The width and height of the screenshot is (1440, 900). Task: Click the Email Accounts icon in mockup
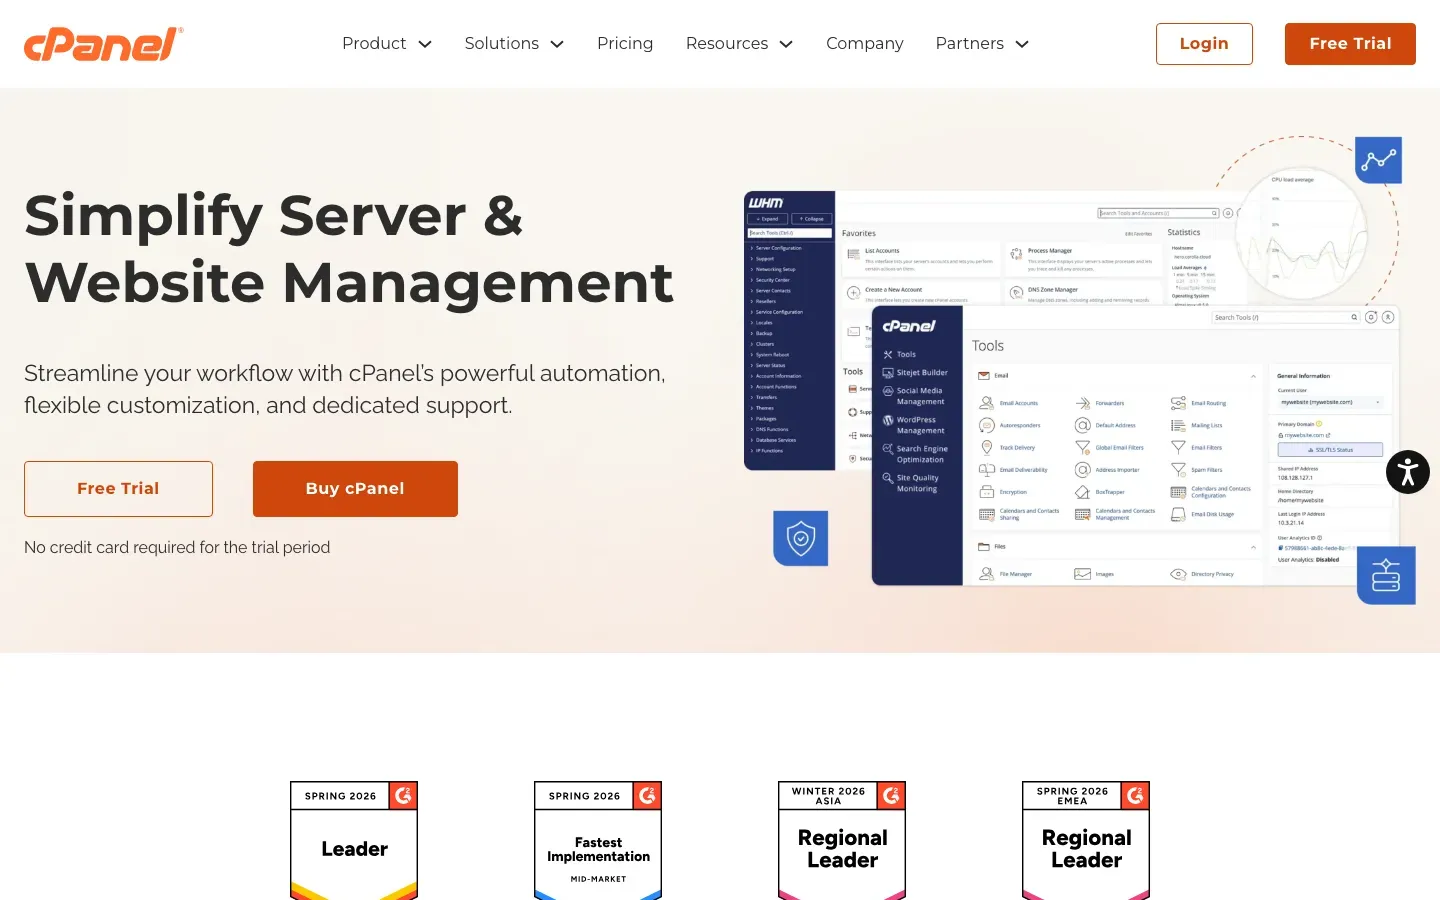986,403
